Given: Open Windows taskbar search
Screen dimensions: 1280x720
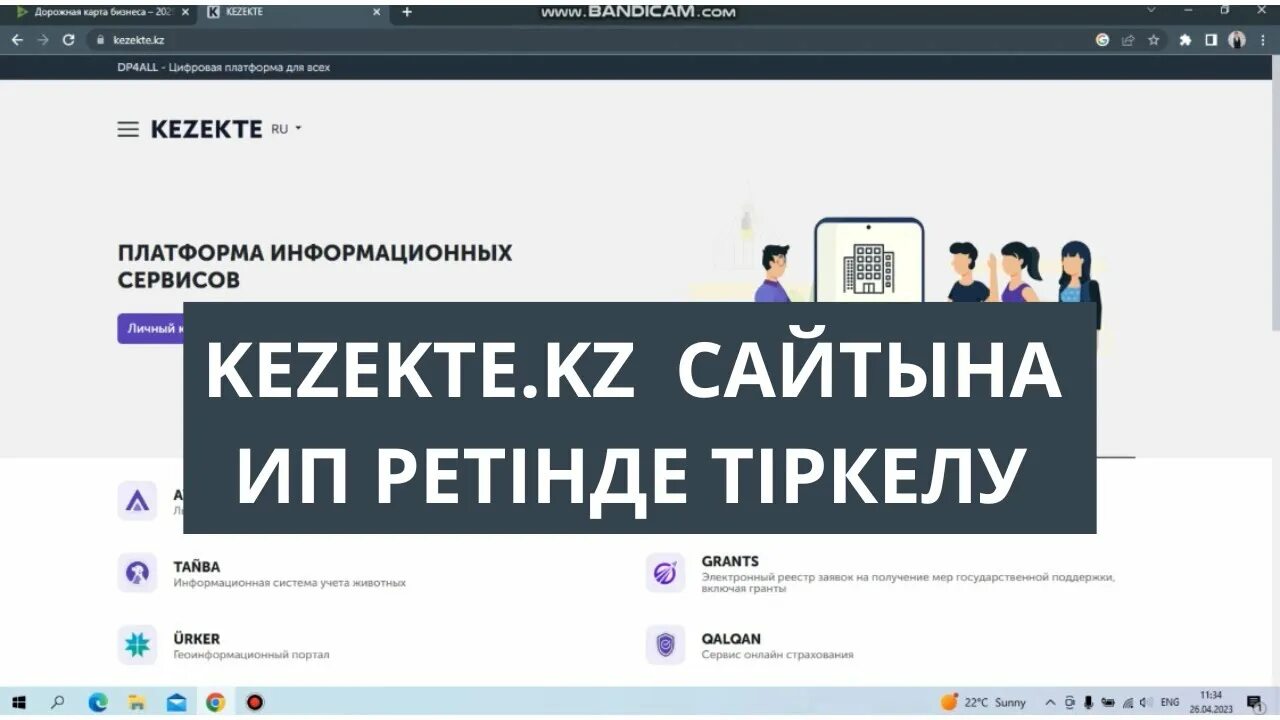Looking at the screenshot, I should [x=57, y=702].
